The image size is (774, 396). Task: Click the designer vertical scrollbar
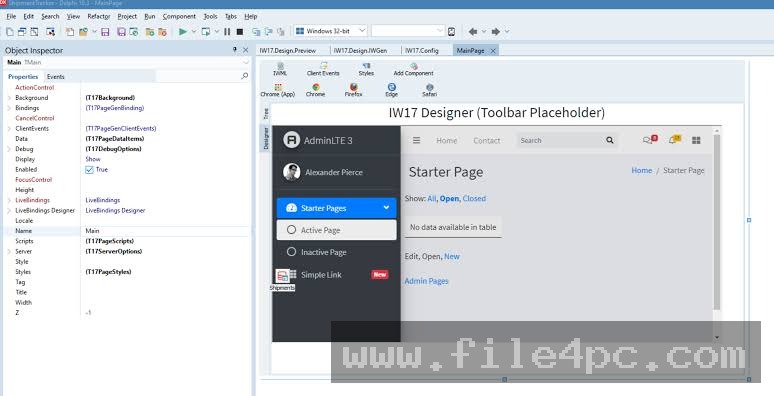point(717,222)
